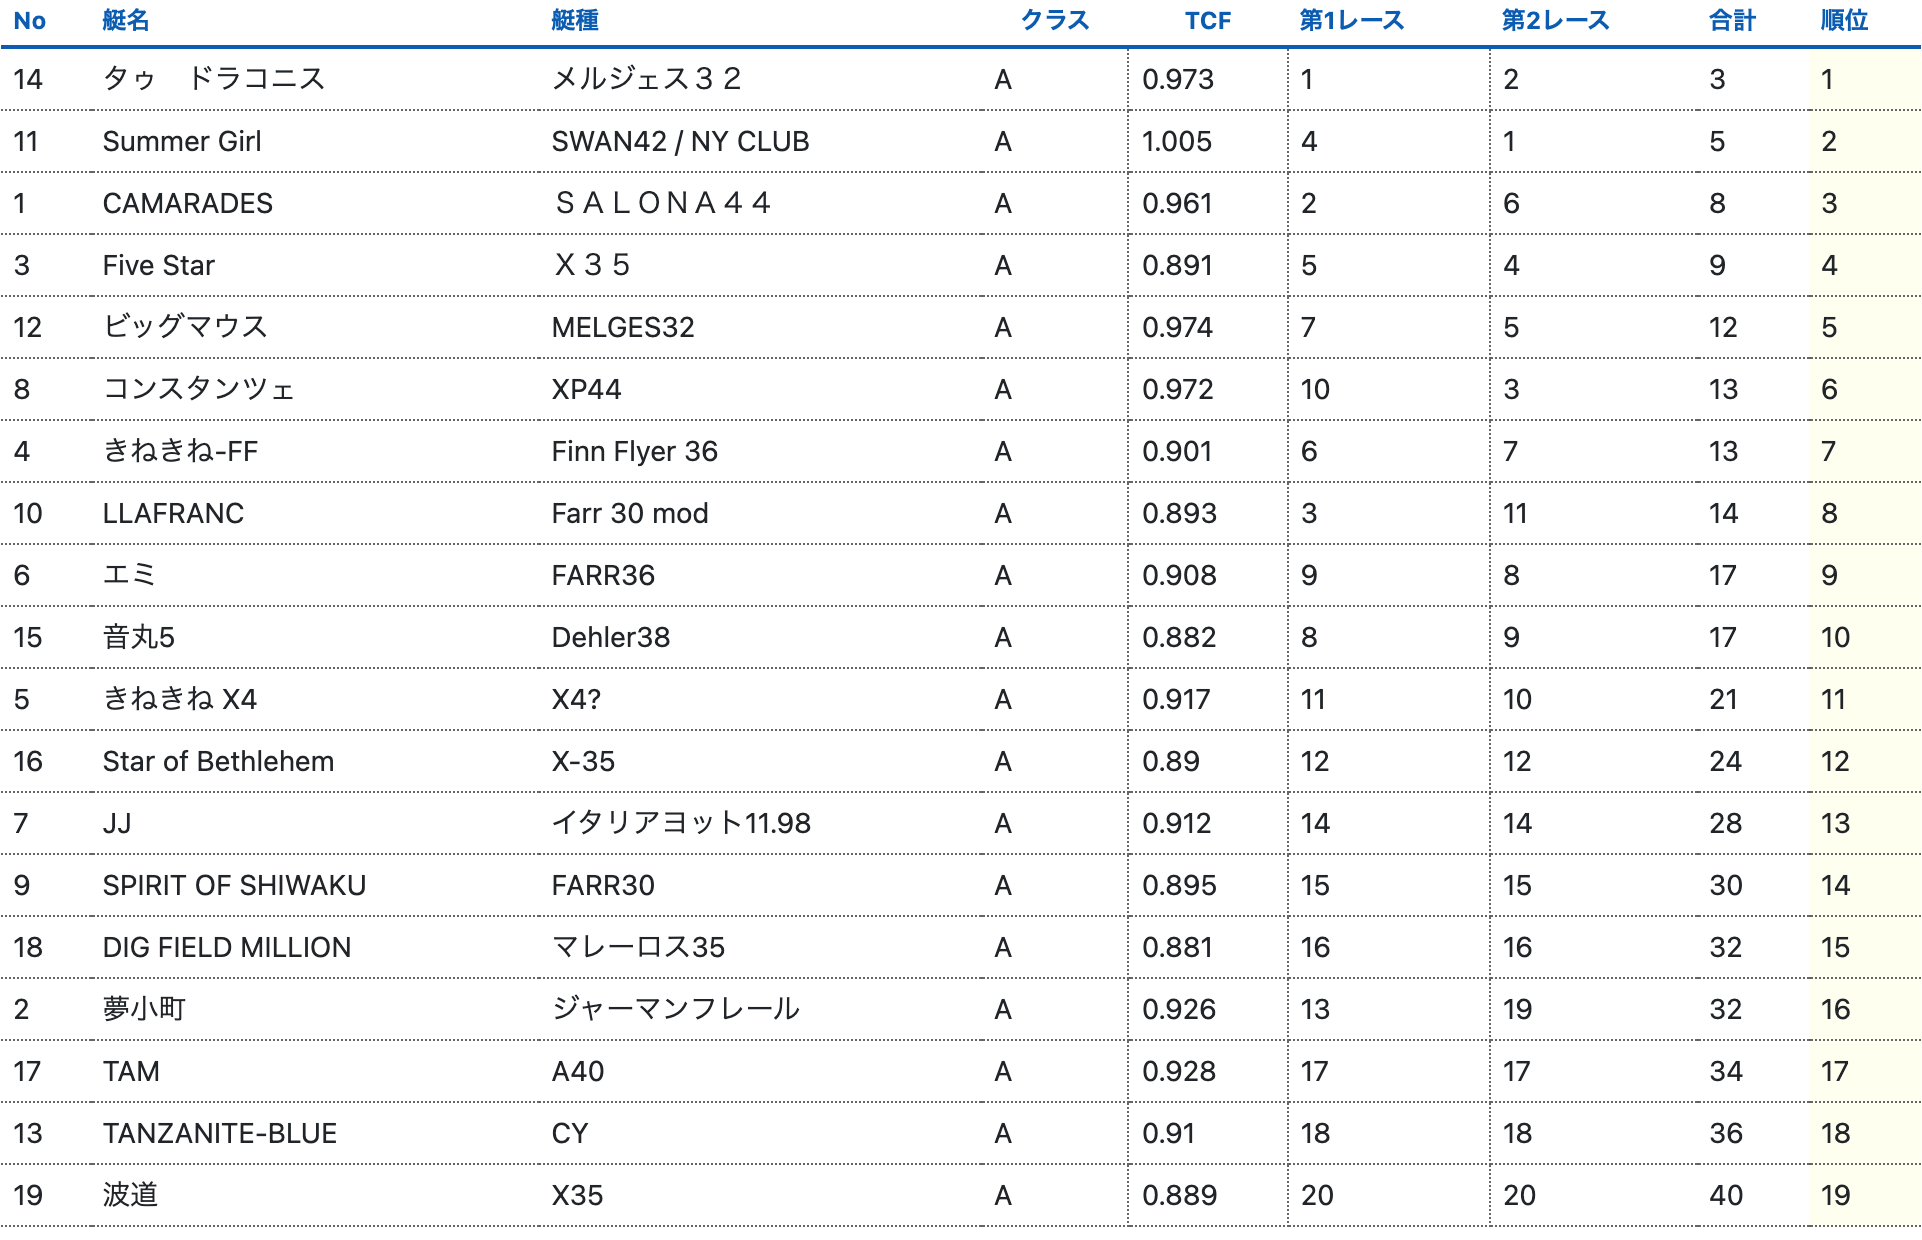Screen dimensions: 1922x1240
Task: Click the SWAN42 / NY CLUB boat type
Action: pyautogui.click(x=680, y=142)
